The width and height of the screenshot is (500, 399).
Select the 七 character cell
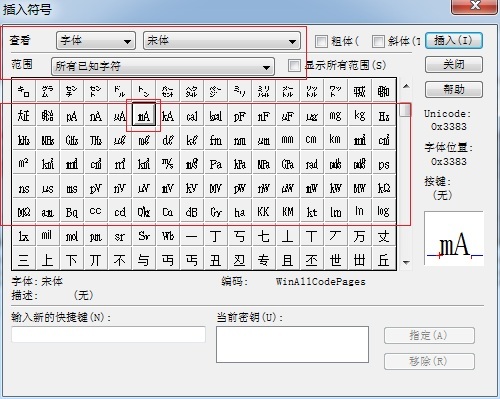(264, 236)
